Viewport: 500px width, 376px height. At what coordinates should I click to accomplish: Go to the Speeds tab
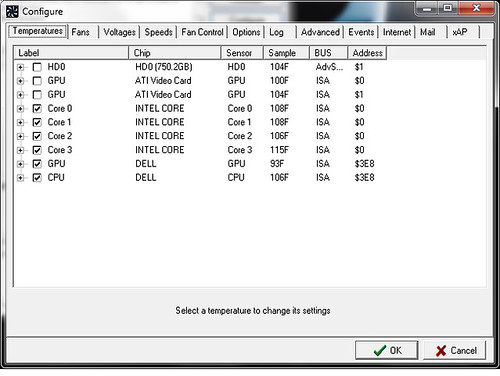pyautogui.click(x=158, y=32)
